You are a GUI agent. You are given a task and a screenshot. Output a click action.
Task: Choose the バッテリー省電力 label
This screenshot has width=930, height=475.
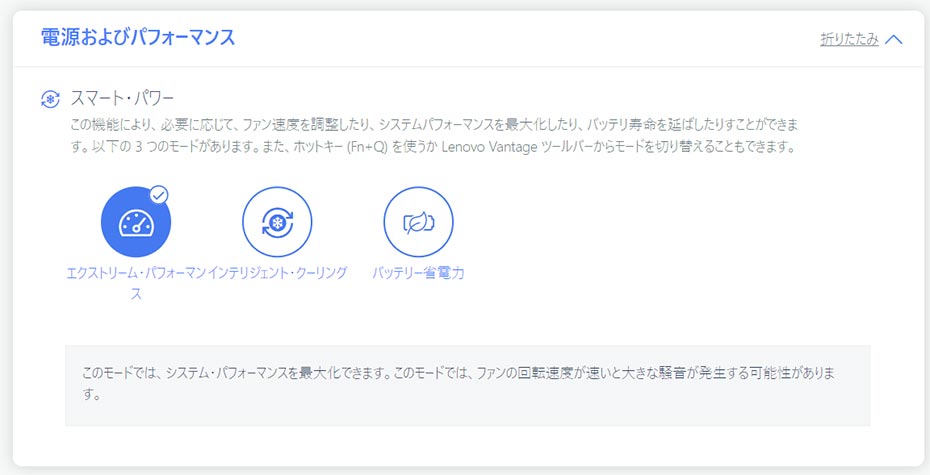click(x=418, y=273)
